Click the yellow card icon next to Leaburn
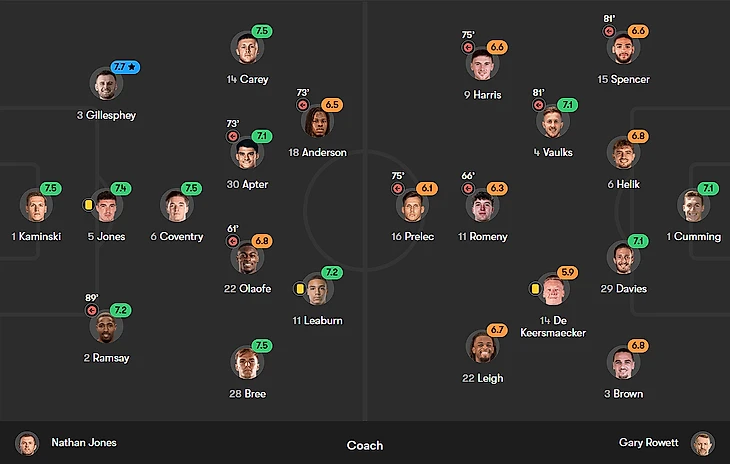 pos(298,288)
